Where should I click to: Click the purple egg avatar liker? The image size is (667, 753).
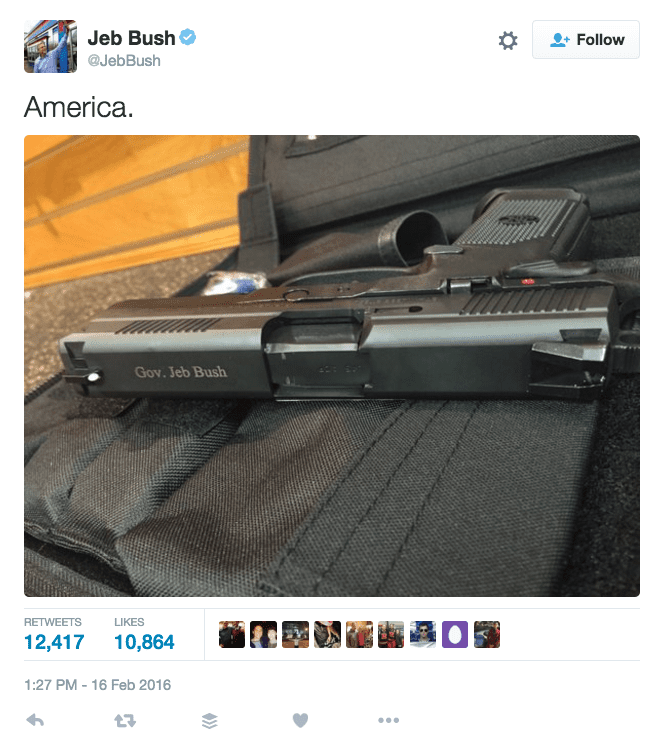[x=455, y=634]
